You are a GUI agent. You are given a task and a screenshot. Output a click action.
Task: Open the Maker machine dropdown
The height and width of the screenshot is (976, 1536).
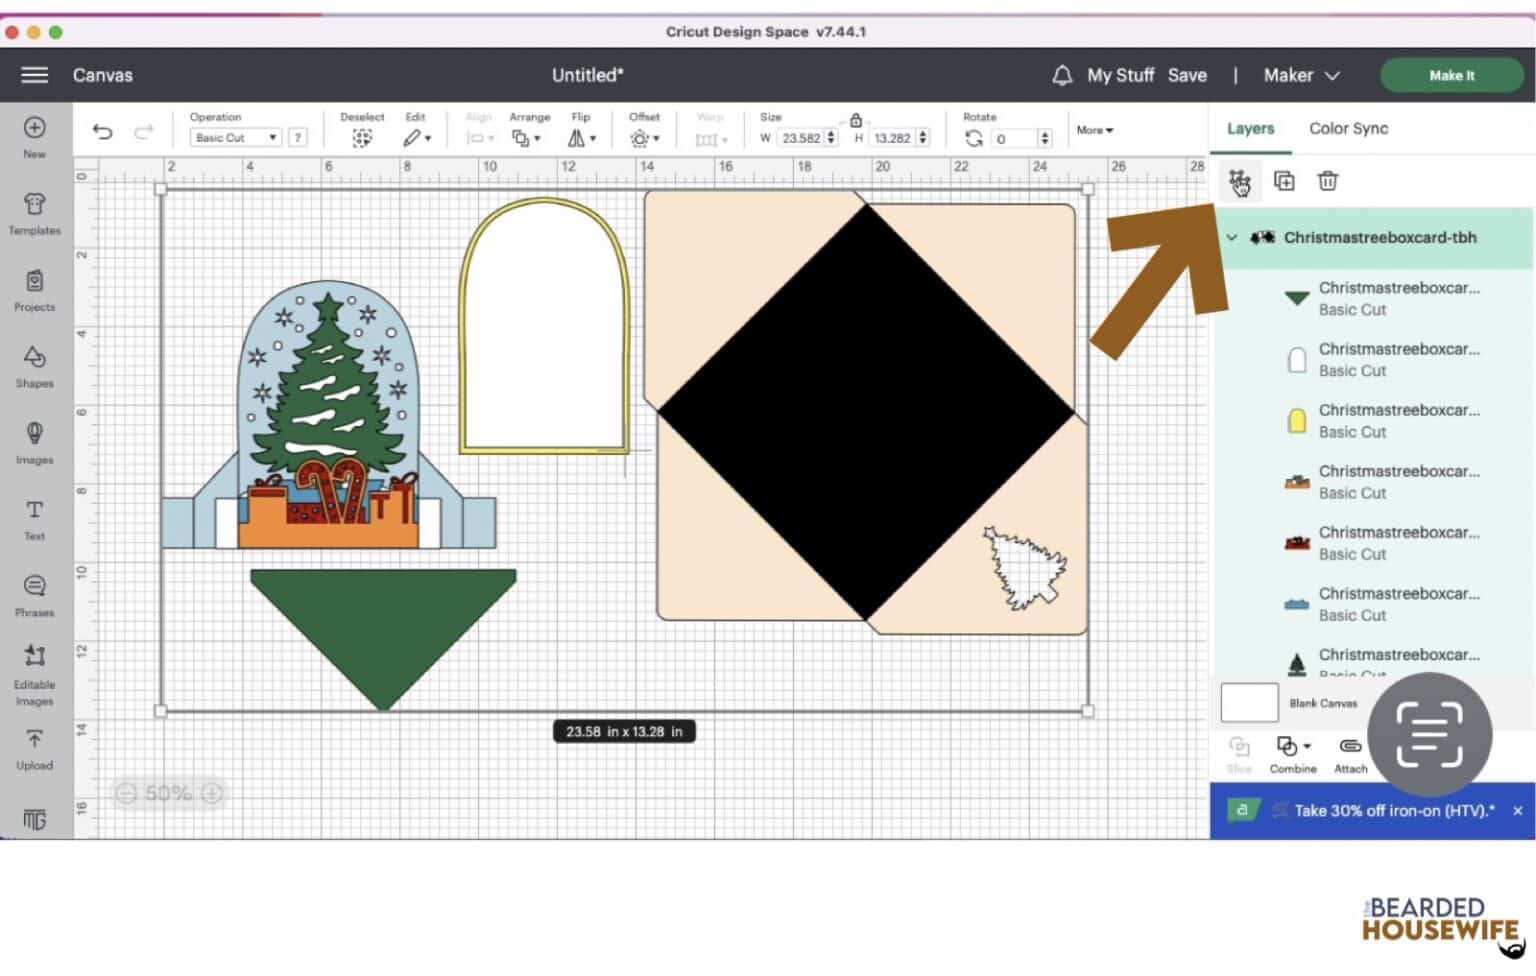(1301, 75)
